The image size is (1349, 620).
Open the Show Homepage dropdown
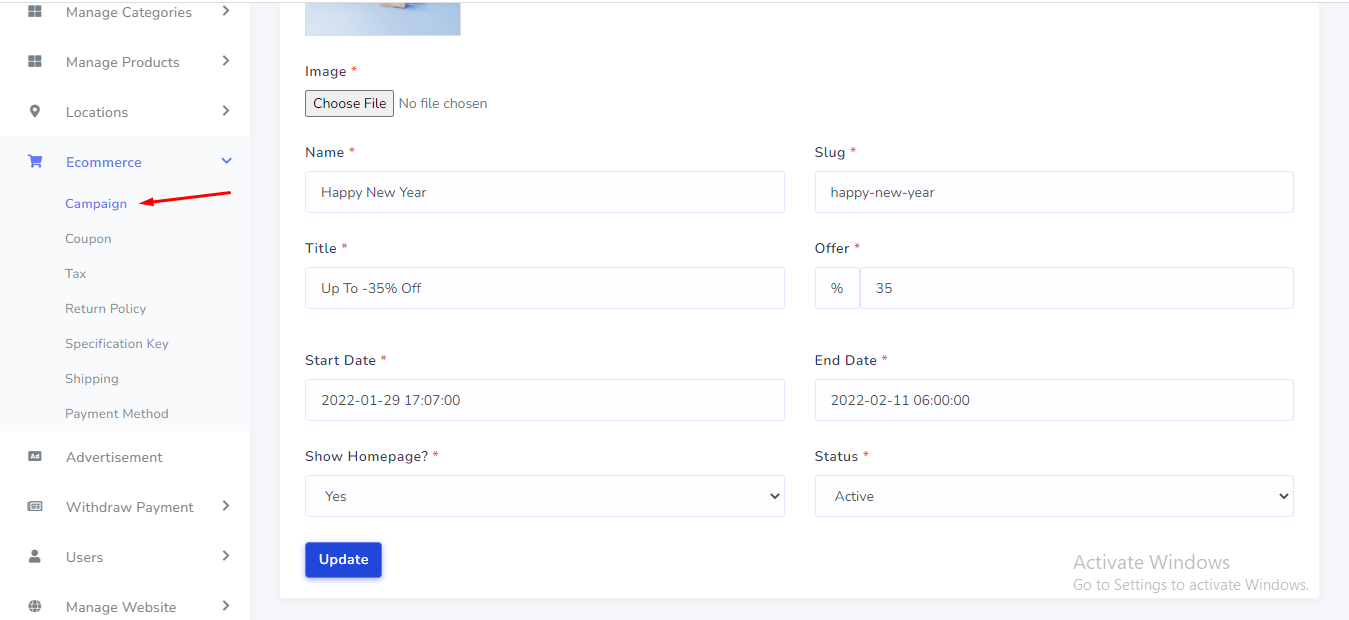[x=544, y=496]
